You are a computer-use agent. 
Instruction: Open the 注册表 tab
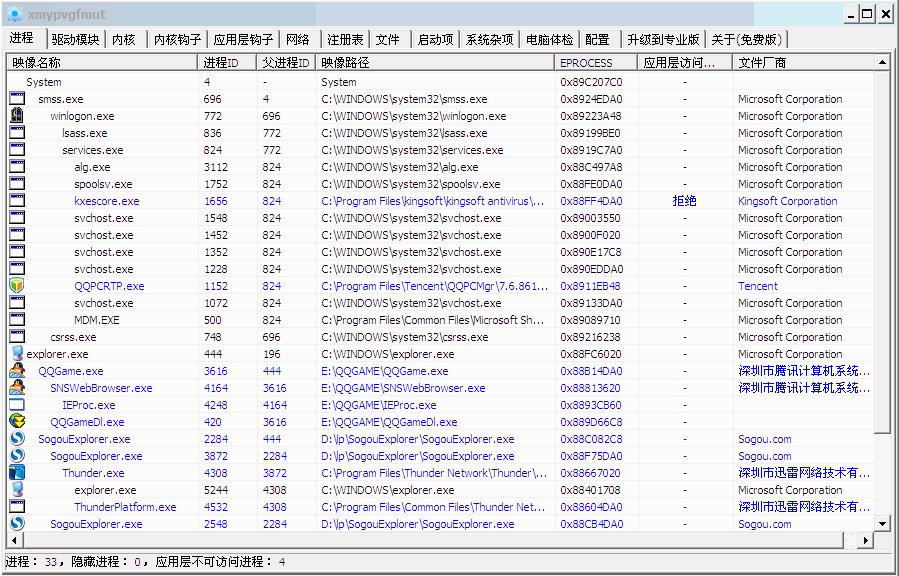click(345, 40)
